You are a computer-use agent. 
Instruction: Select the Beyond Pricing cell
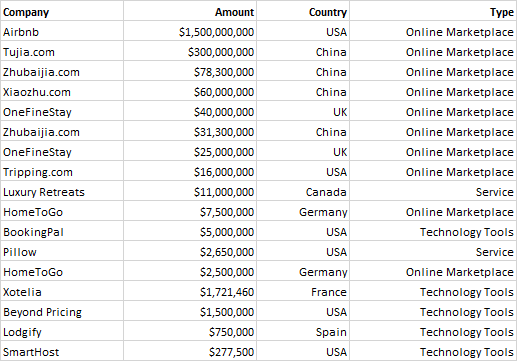(62, 311)
